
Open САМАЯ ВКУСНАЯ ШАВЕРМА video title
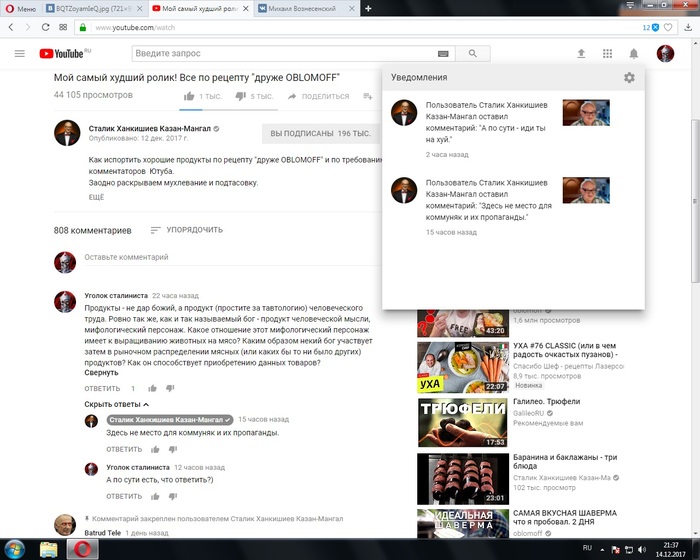[565, 517]
